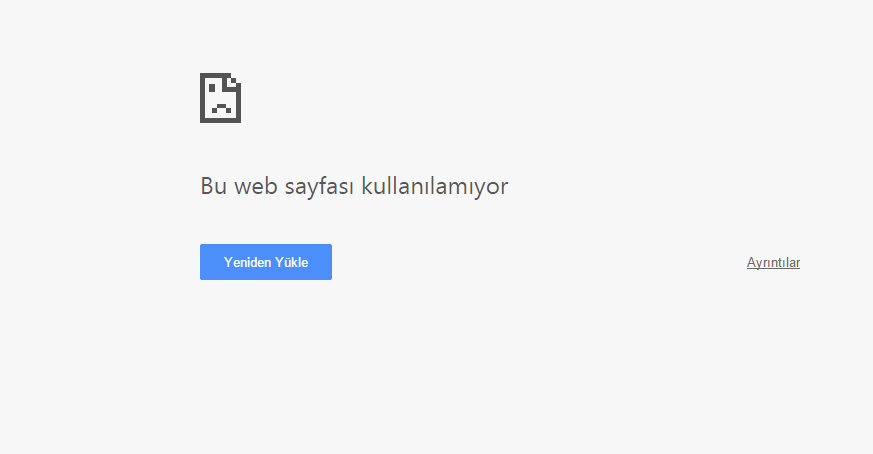
Task: Click the word 'sayfası' in the heading
Action: (320, 187)
